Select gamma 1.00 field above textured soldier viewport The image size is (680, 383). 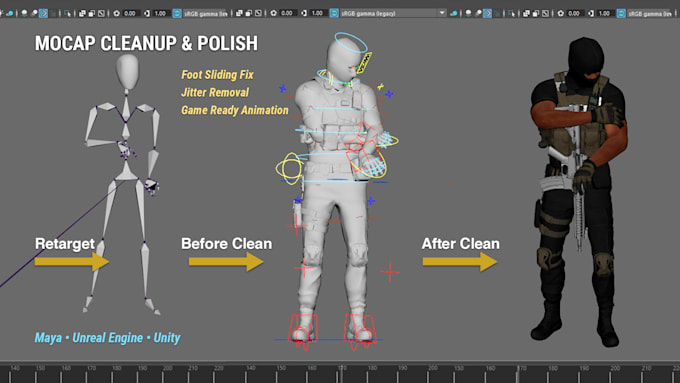[x=605, y=13]
